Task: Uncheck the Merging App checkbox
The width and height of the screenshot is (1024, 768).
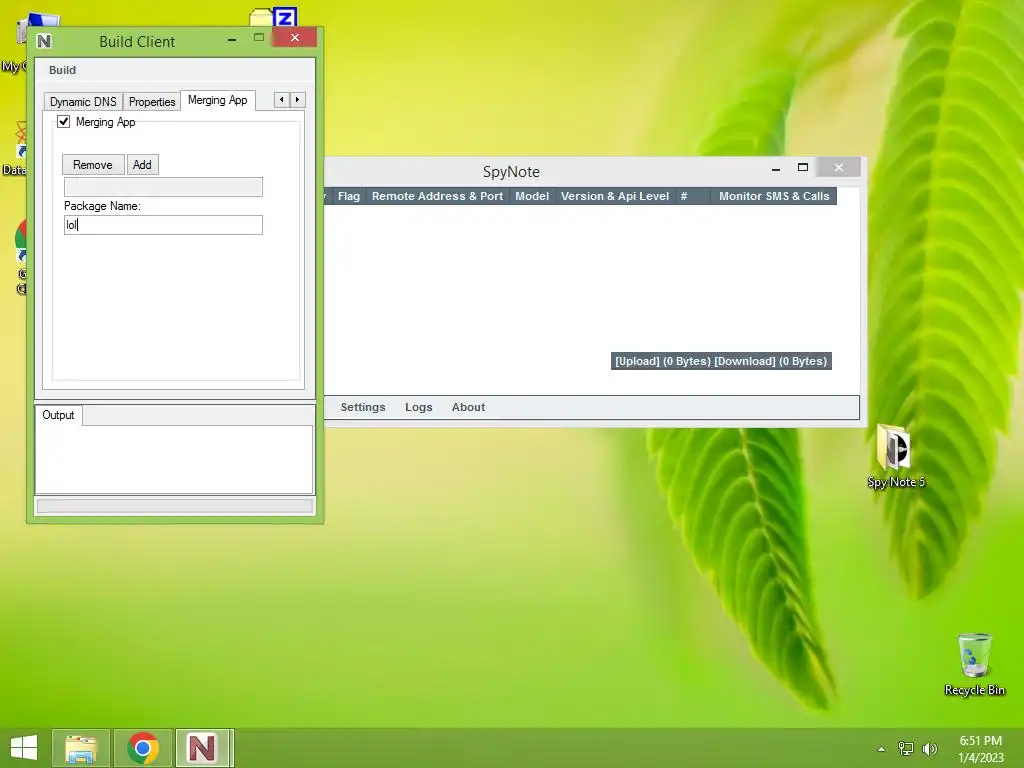Action: tap(63, 121)
